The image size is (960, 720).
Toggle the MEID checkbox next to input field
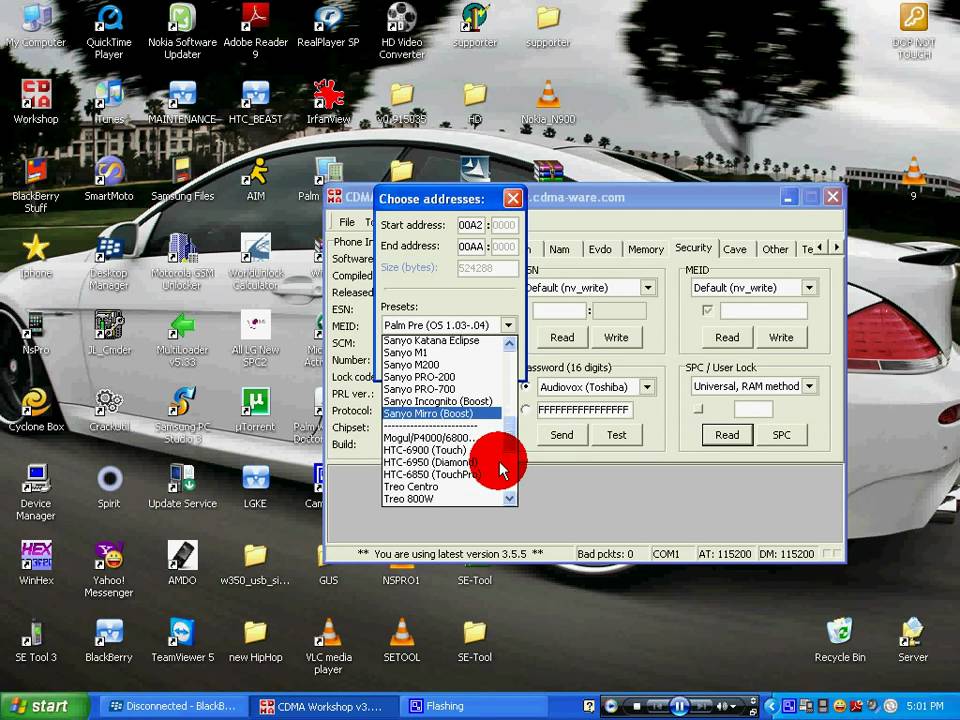coord(708,310)
